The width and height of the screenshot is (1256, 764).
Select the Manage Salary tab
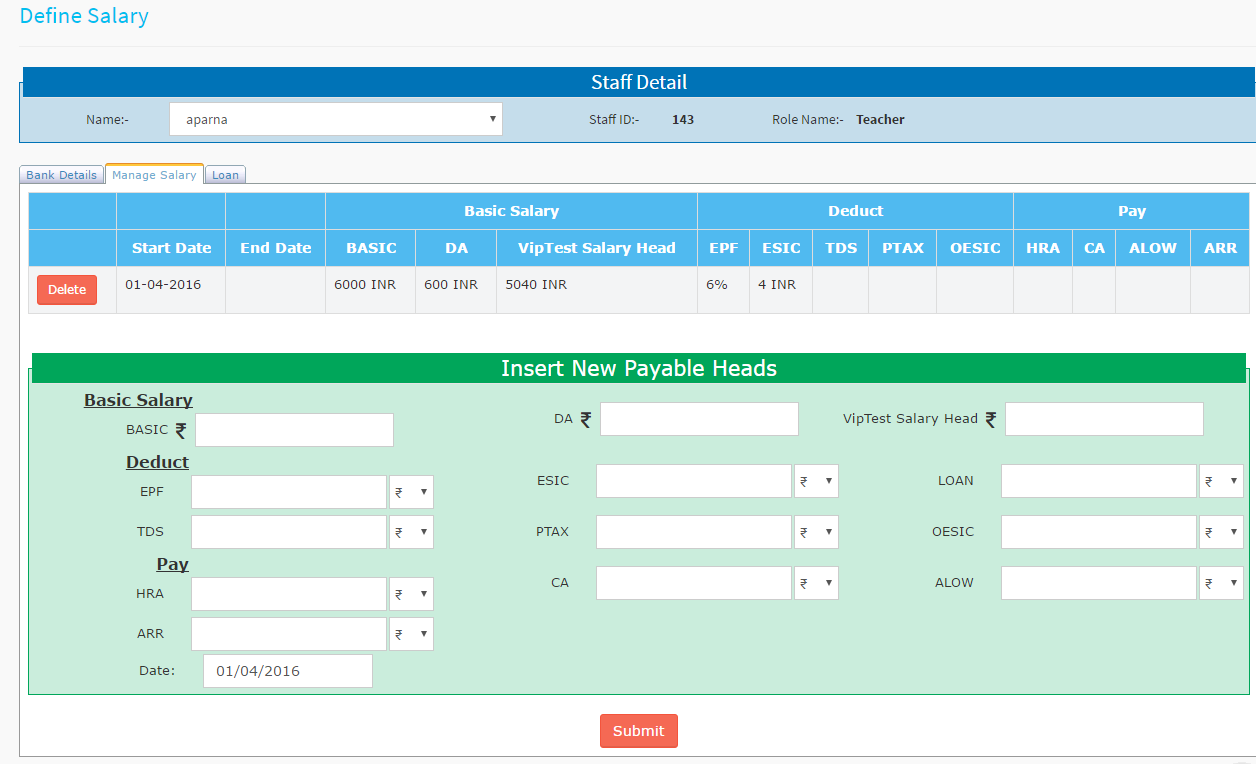tap(154, 175)
